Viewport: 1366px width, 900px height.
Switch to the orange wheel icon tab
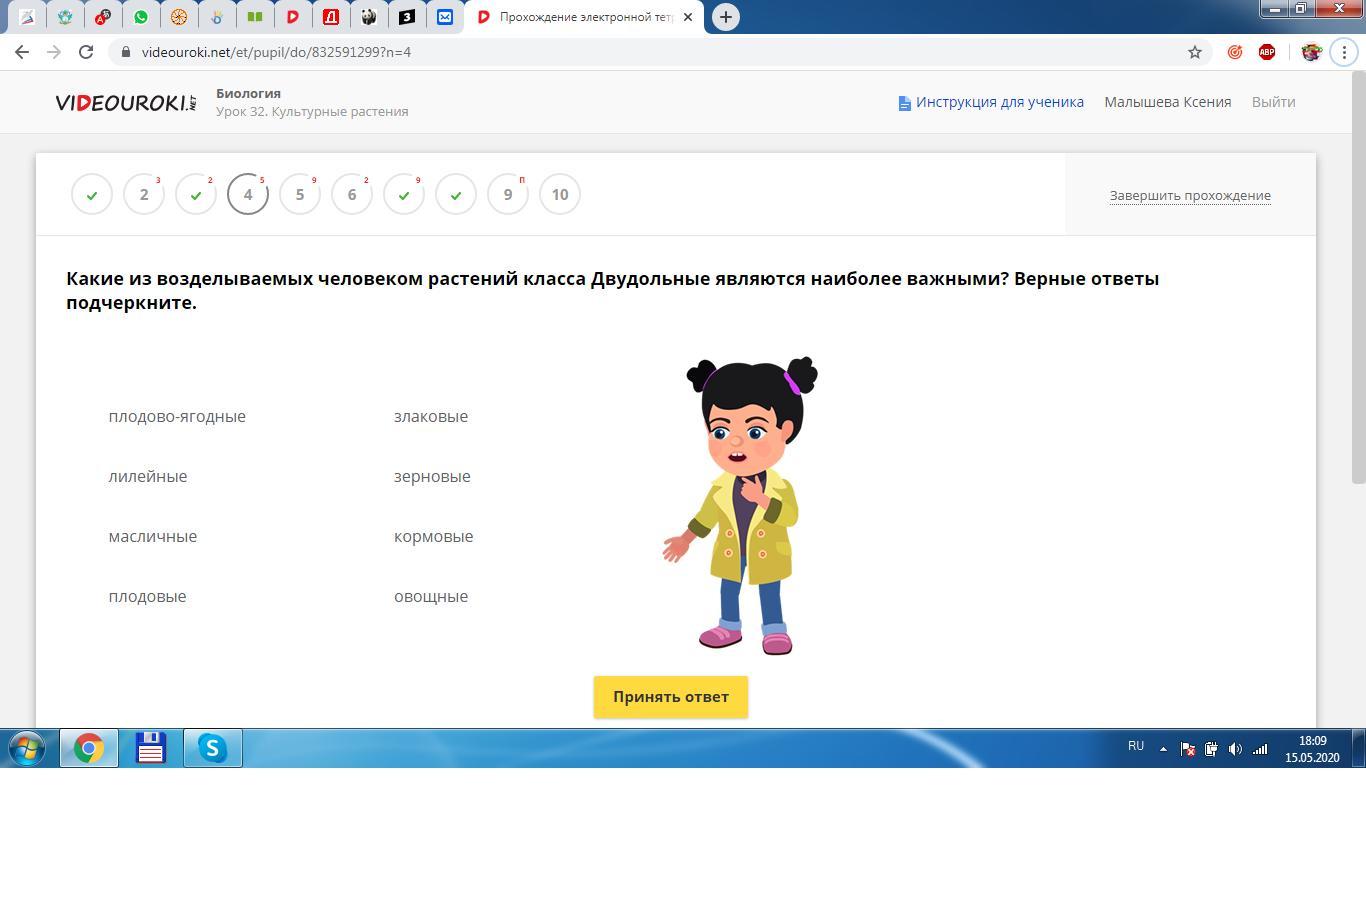[179, 17]
